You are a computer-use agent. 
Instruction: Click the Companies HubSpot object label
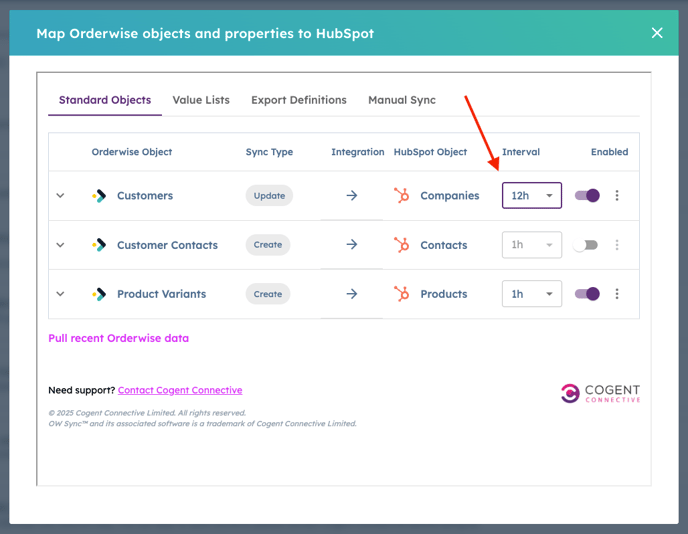pos(450,196)
